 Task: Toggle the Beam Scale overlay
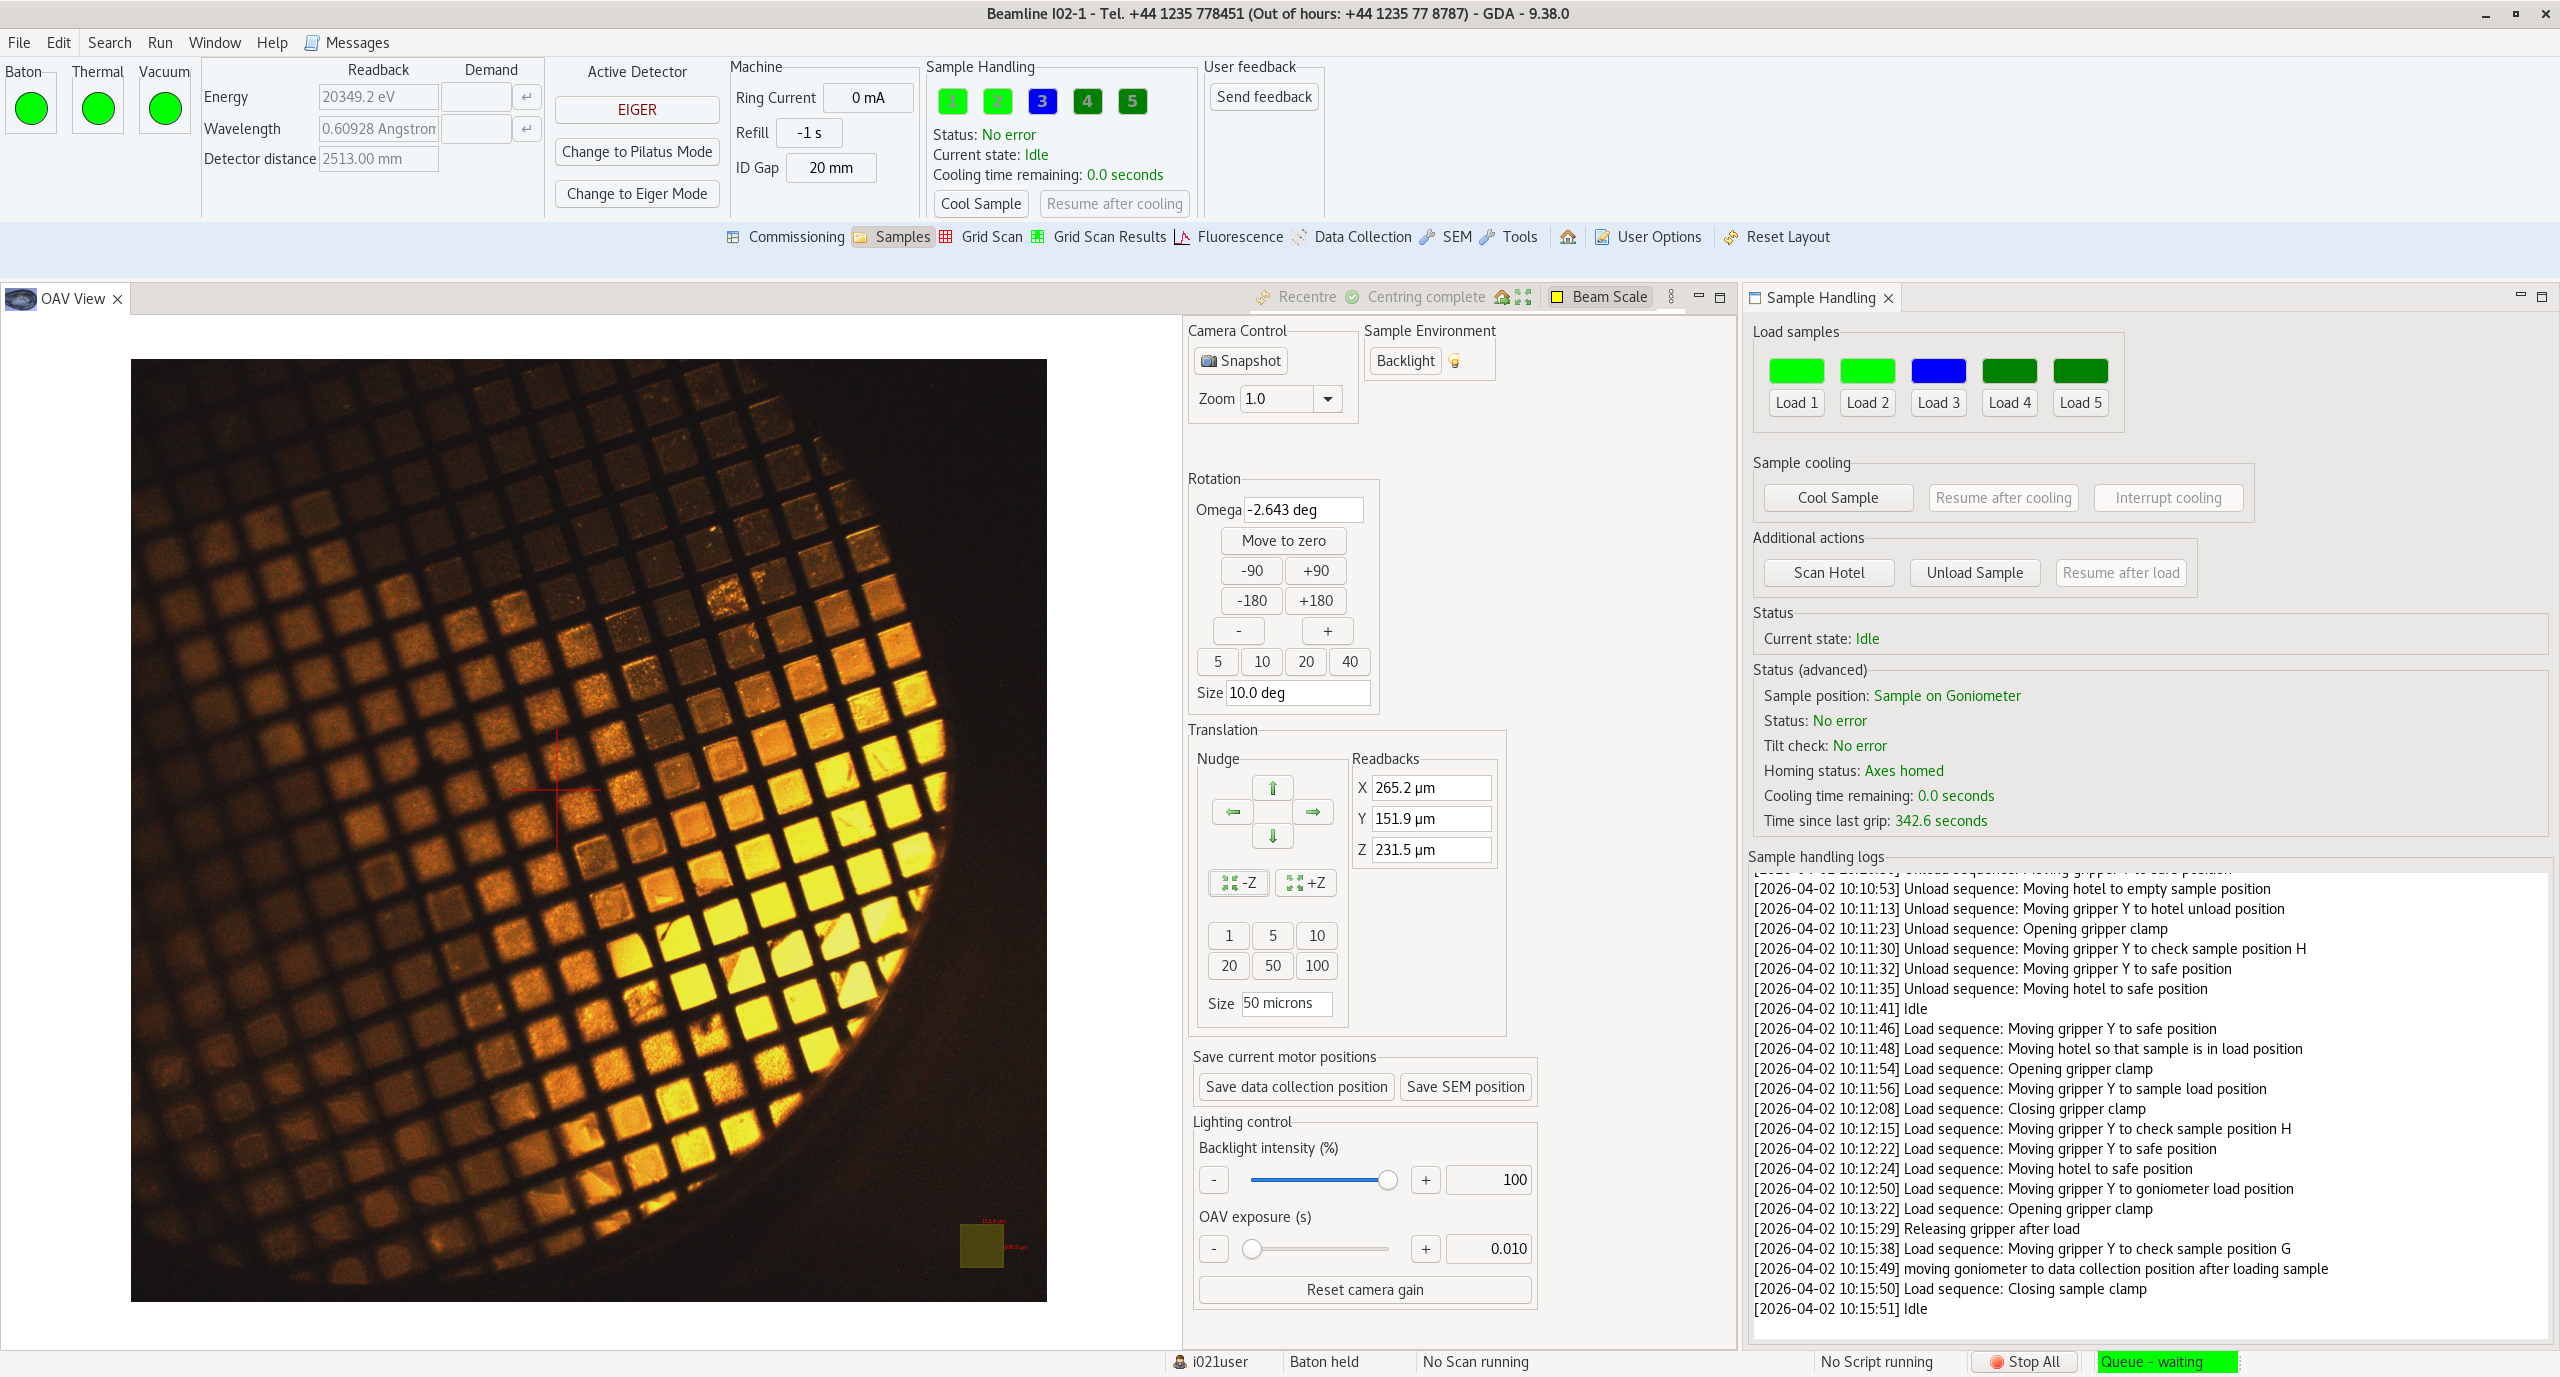(1598, 297)
